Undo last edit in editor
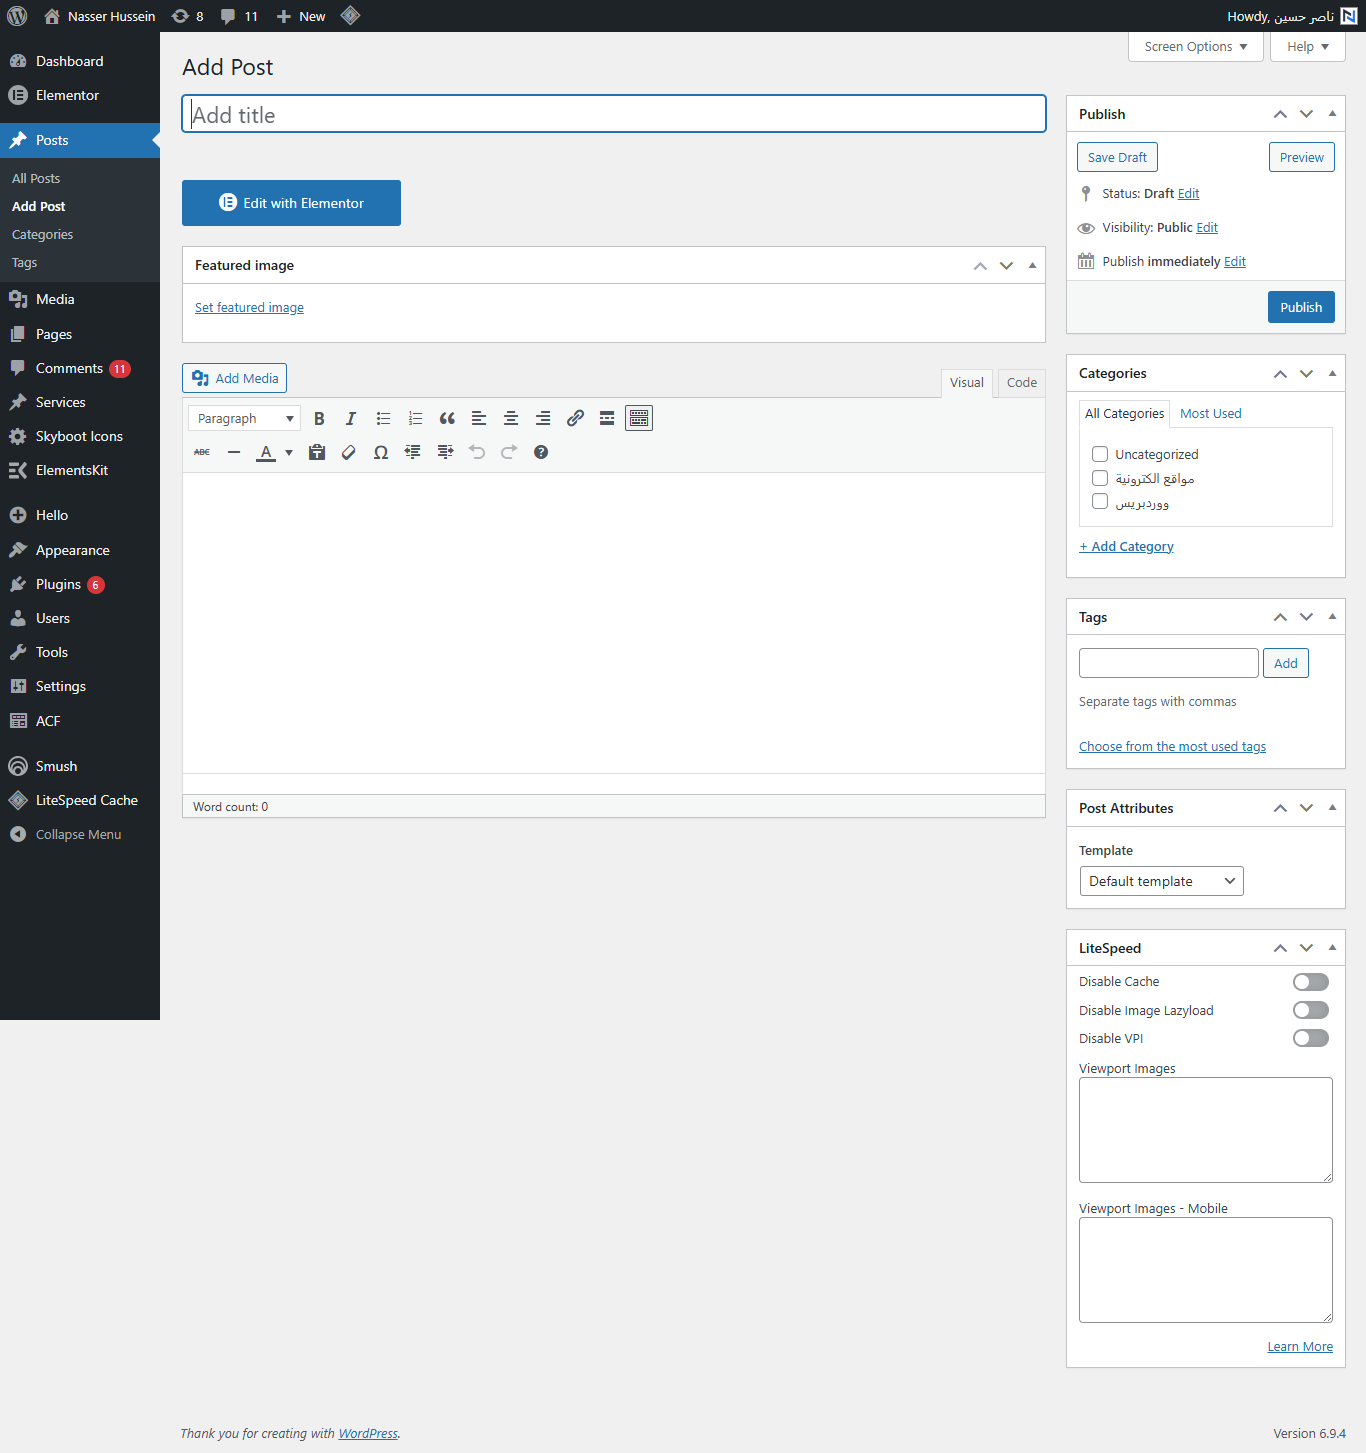 click(x=477, y=452)
